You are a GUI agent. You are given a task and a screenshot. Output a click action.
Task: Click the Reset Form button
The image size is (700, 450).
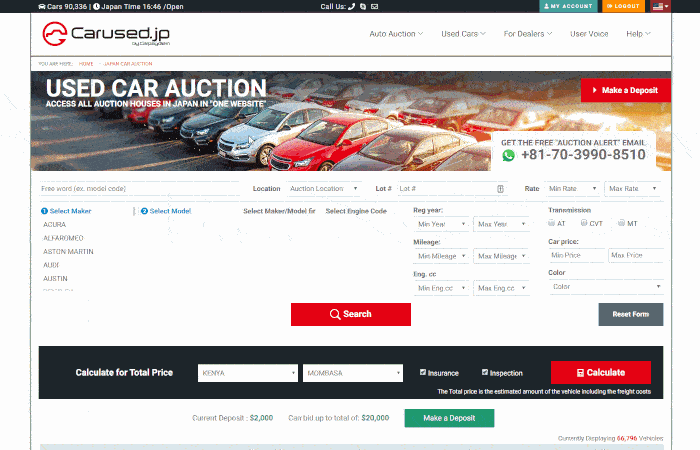(630, 314)
